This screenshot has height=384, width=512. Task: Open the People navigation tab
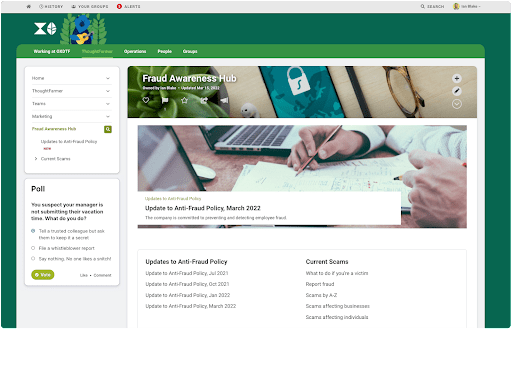165,51
